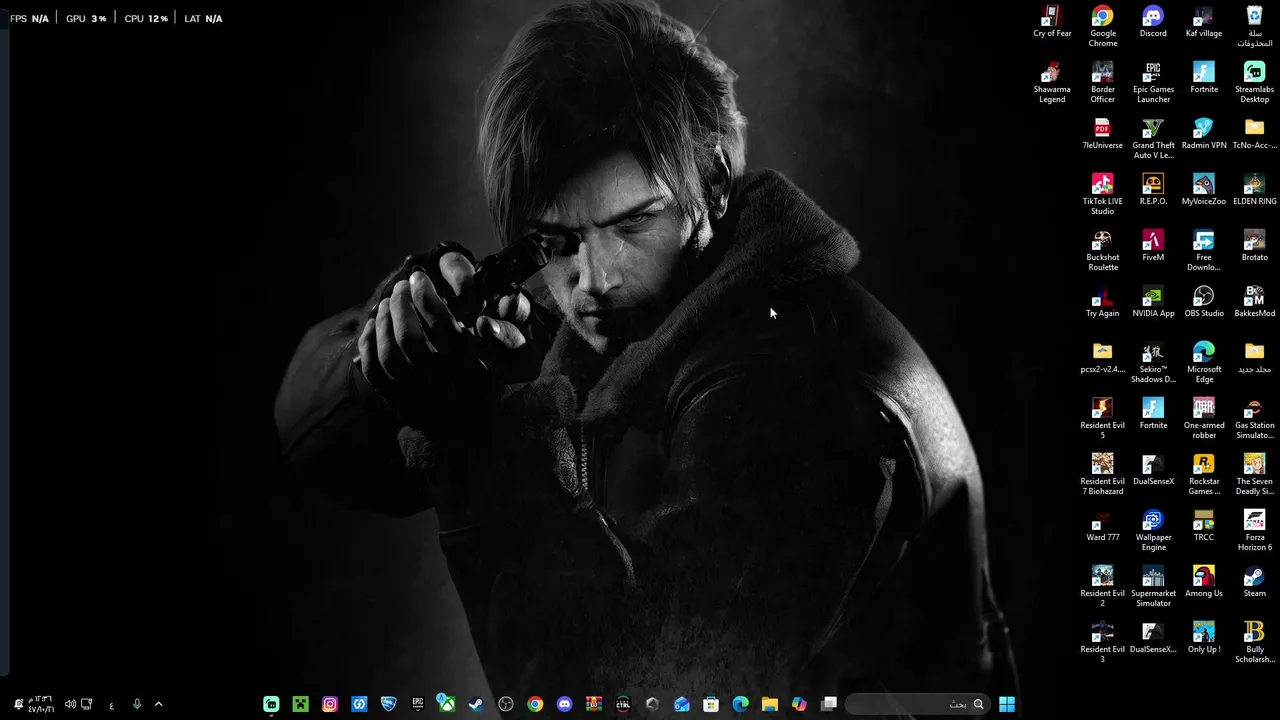
Task: Open Border Officer game shortcut
Action: 1102,83
